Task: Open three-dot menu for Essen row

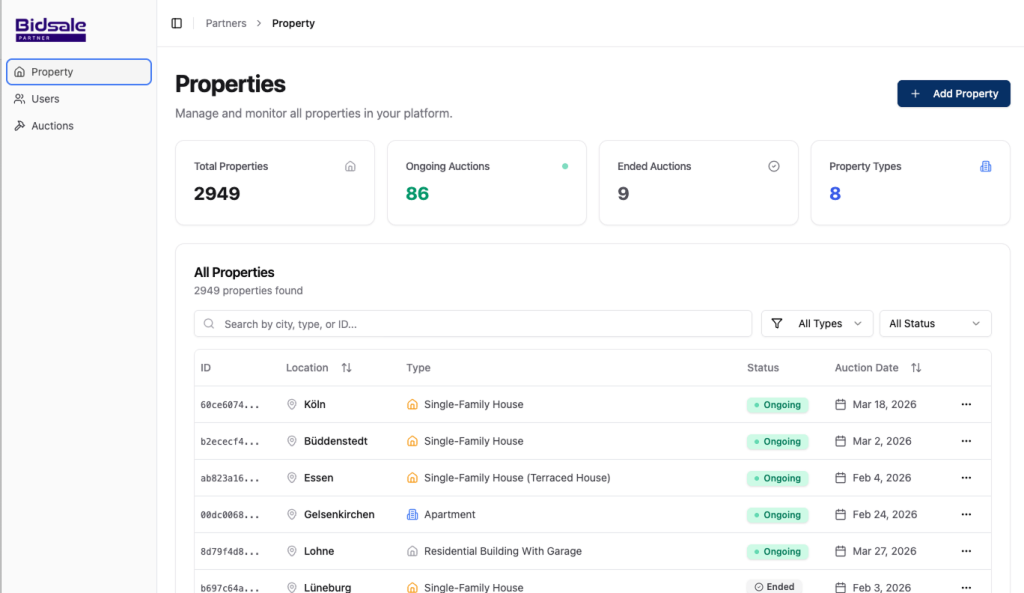Action: (x=966, y=478)
